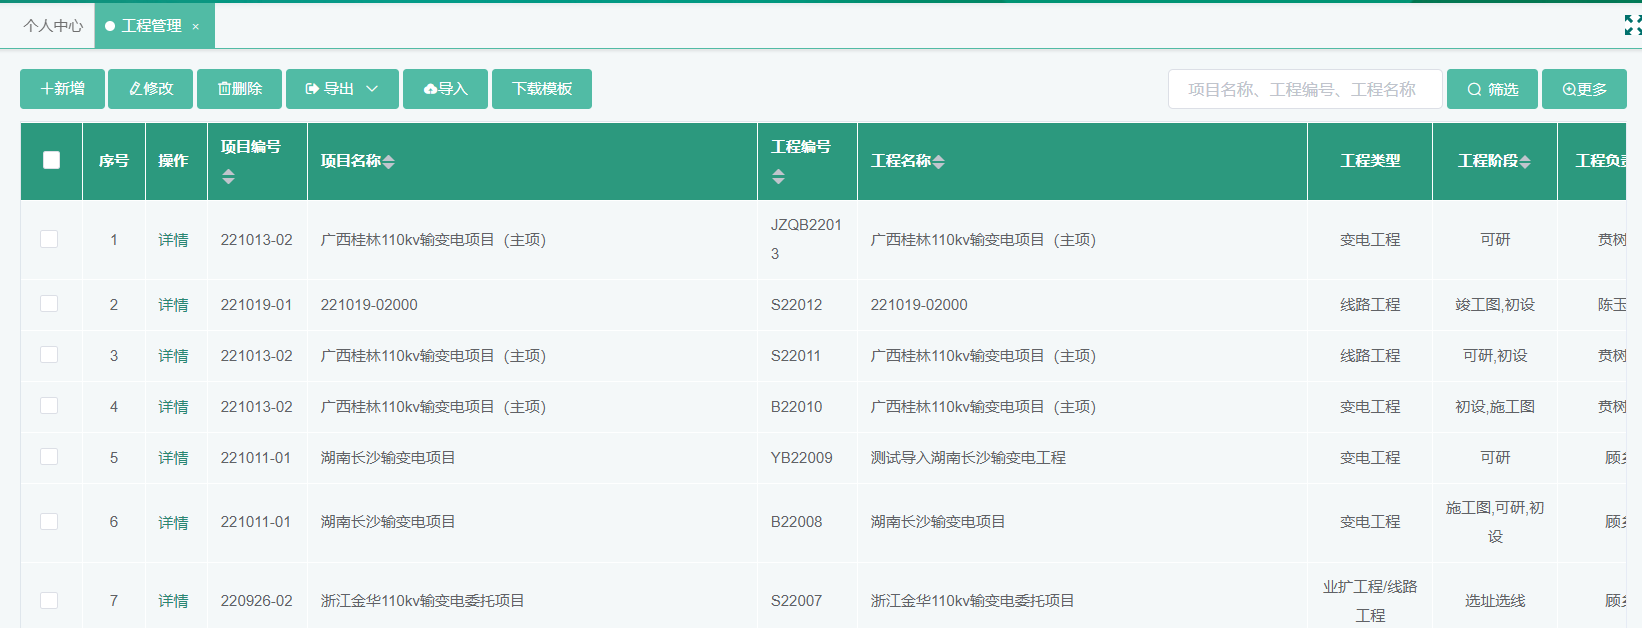1642x628 pixels.
Task: Sort the table by 工程名称
Action: point(938,162)
